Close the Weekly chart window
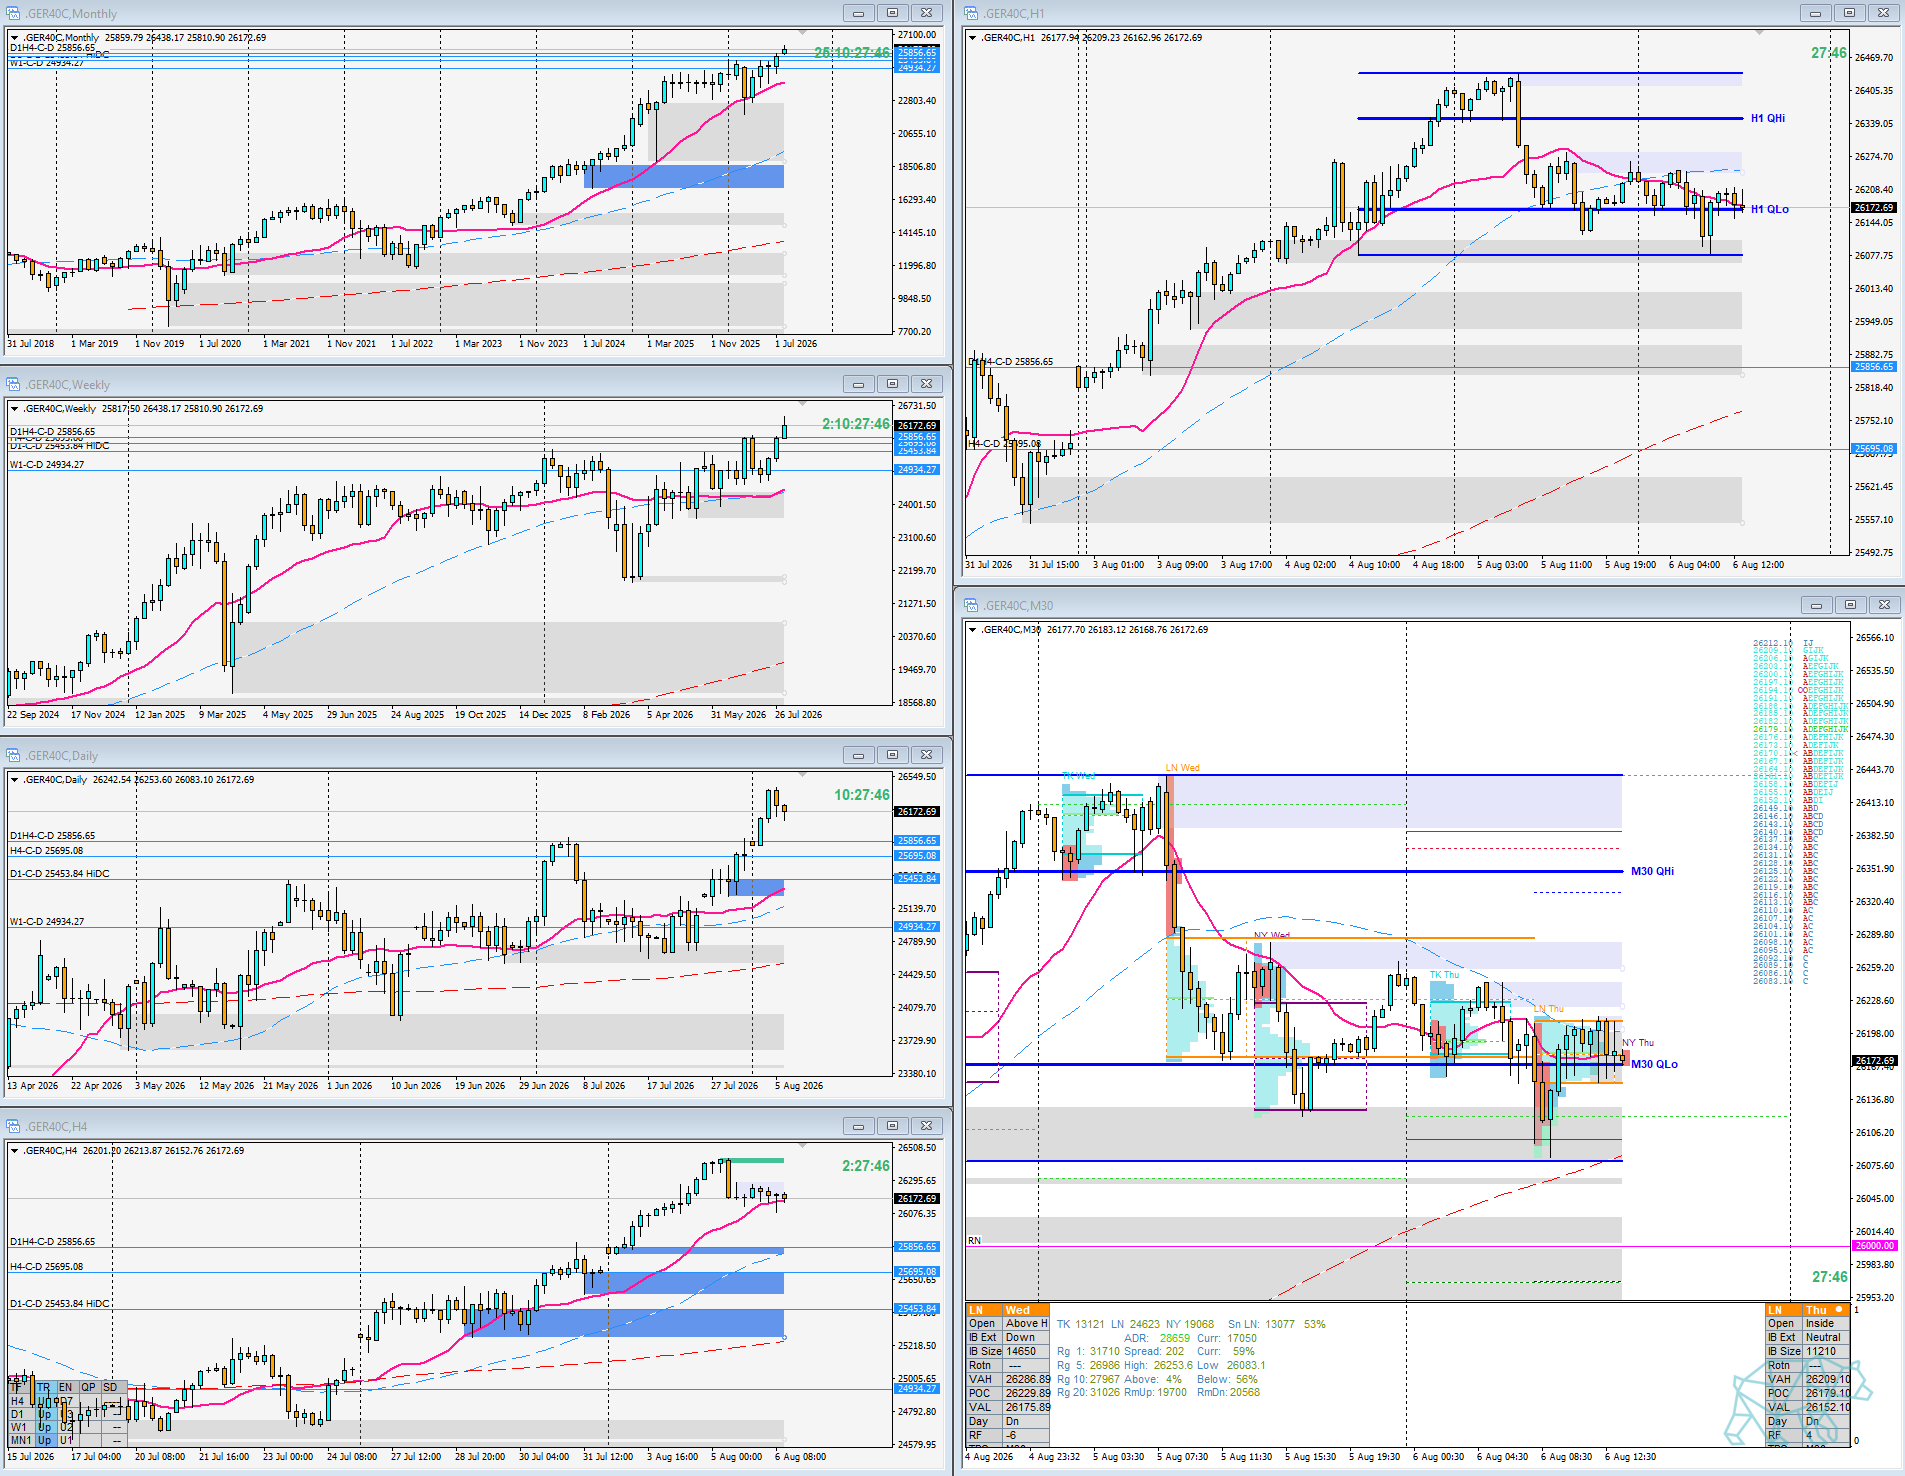 click(x=927, y=384)
